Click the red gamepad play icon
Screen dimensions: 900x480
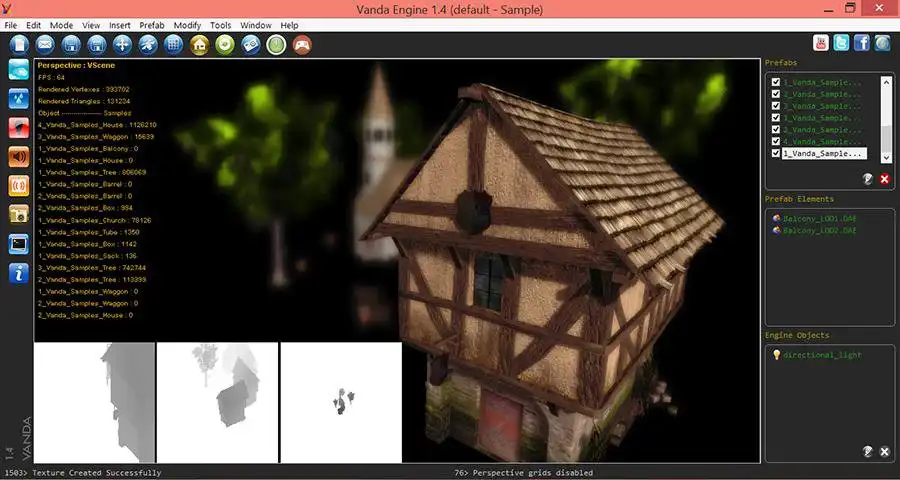coord(302,44)
